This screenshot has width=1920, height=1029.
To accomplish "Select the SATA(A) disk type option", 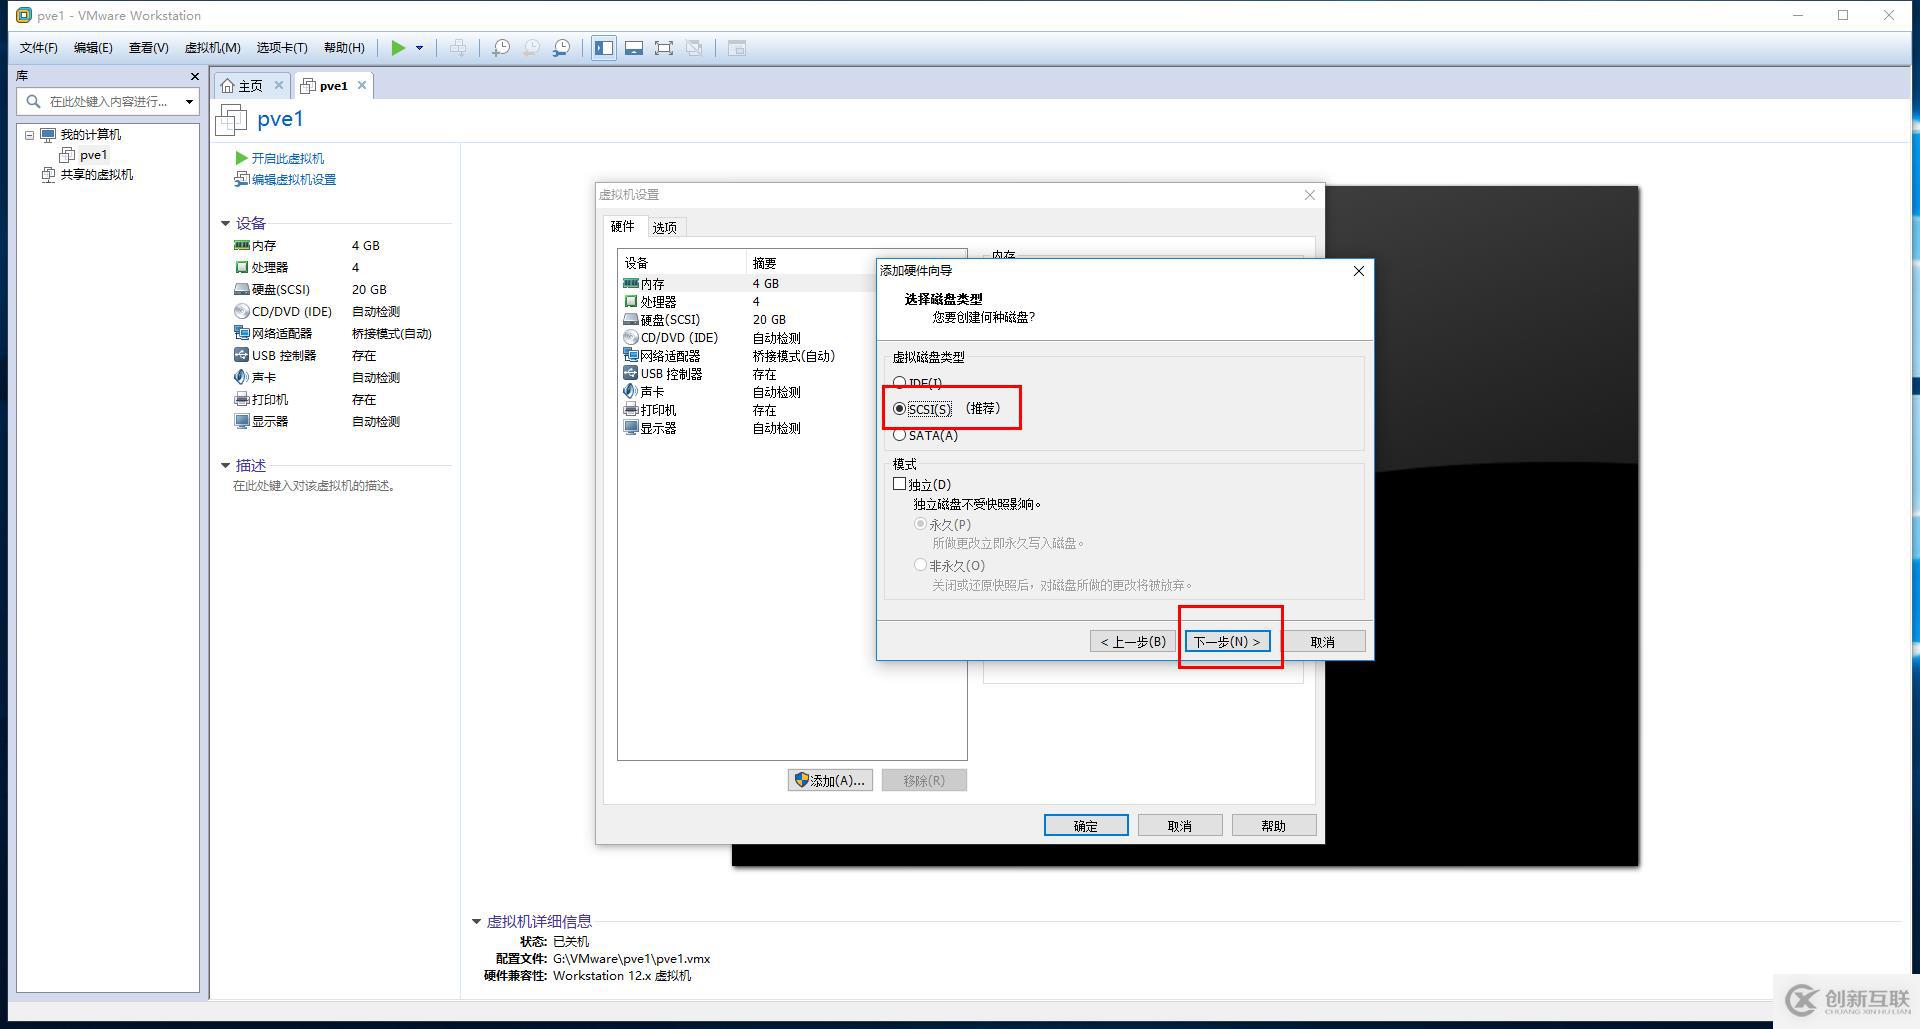I will pos(899,435).
